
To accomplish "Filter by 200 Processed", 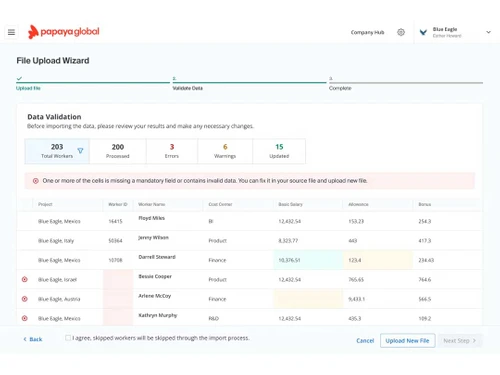I will [x=118, y=151].
